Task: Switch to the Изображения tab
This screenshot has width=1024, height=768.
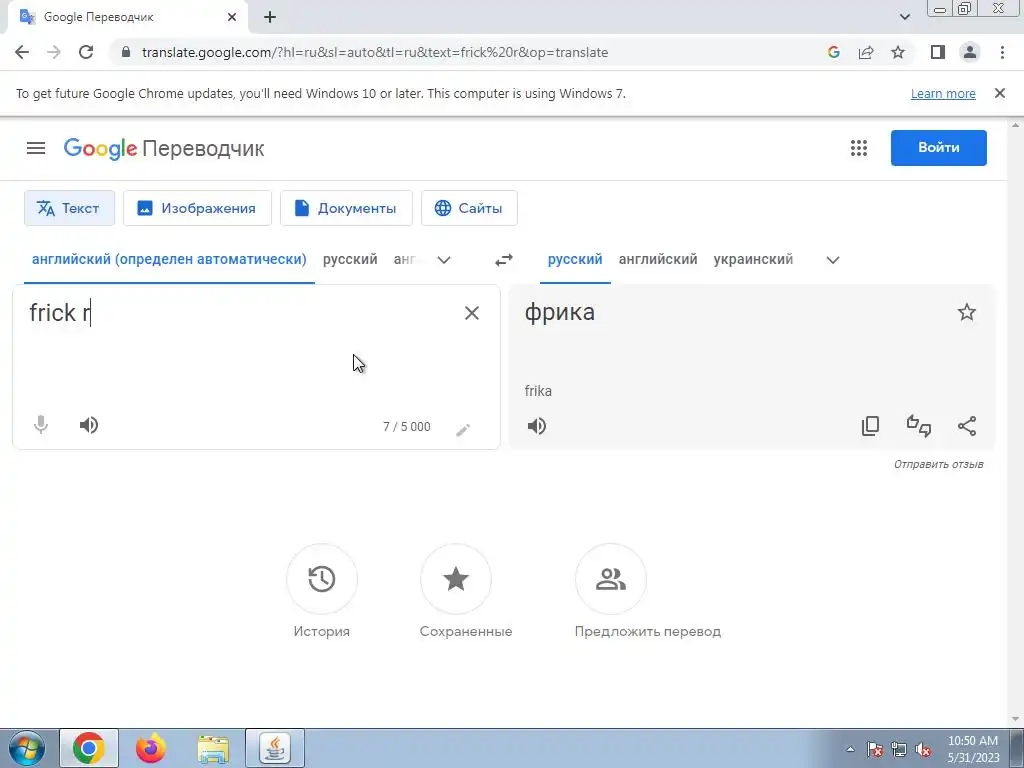Action: coord(197,208)
